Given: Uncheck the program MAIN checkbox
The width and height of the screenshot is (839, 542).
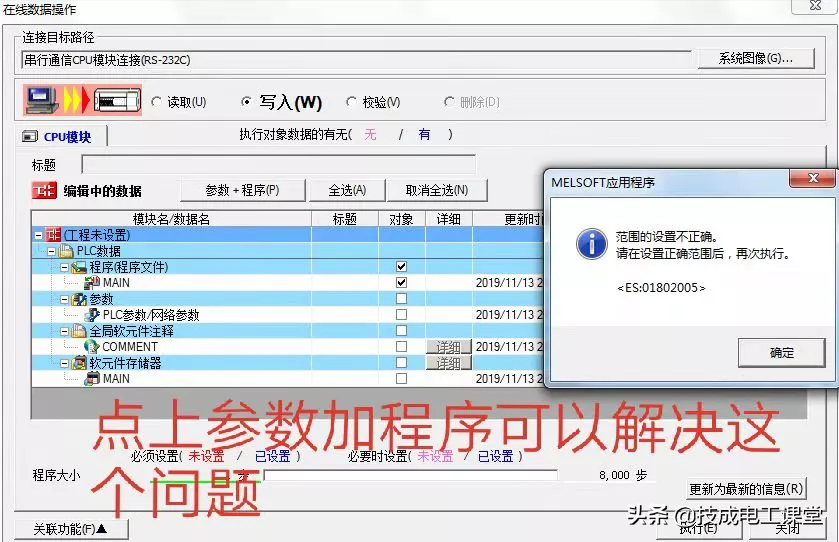Looking at the screenshot, I should coord(401,283).
